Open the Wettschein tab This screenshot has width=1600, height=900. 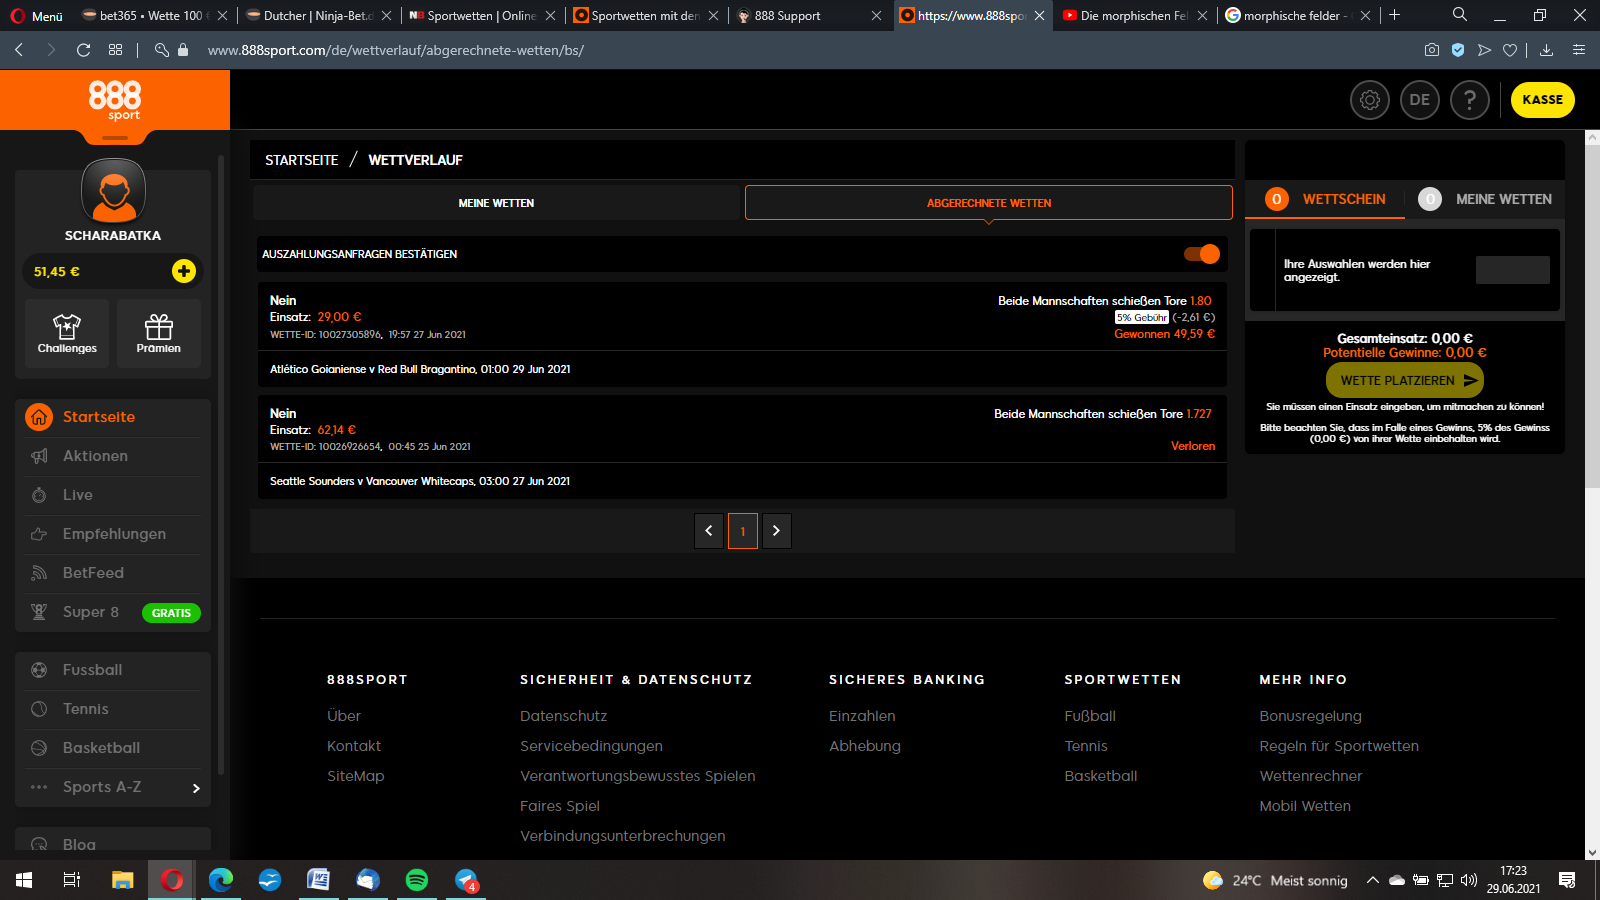pyautogui.click(x=1325, y=199)
